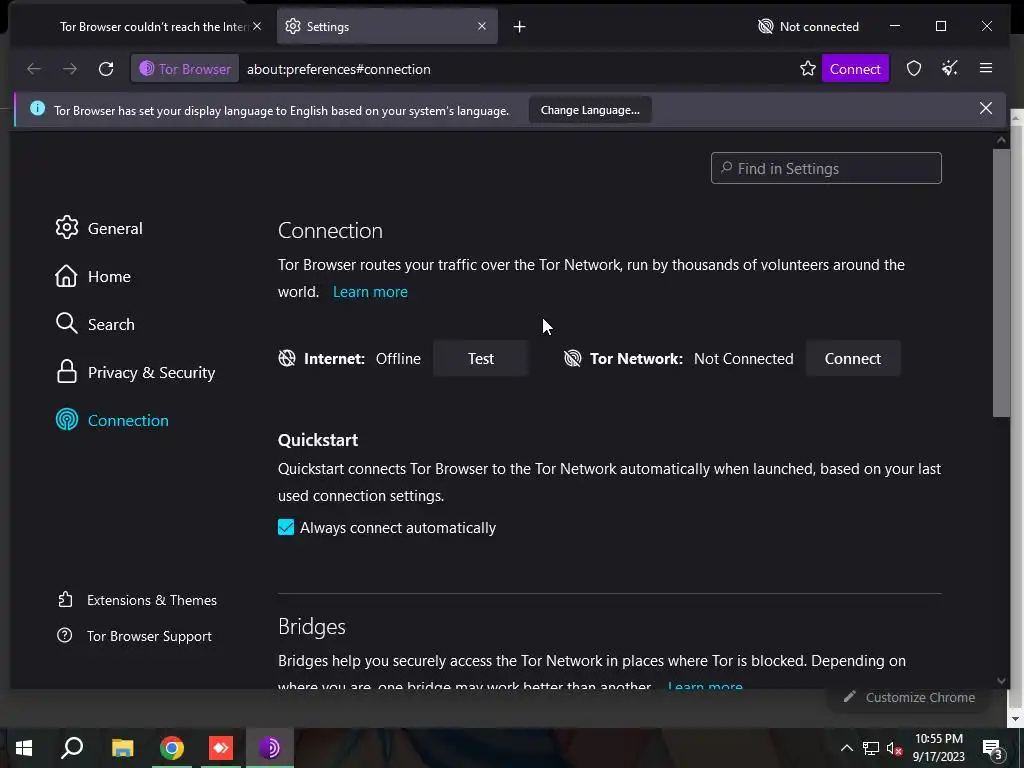
Task: Click the network tray icon
Action: (871, 748)
